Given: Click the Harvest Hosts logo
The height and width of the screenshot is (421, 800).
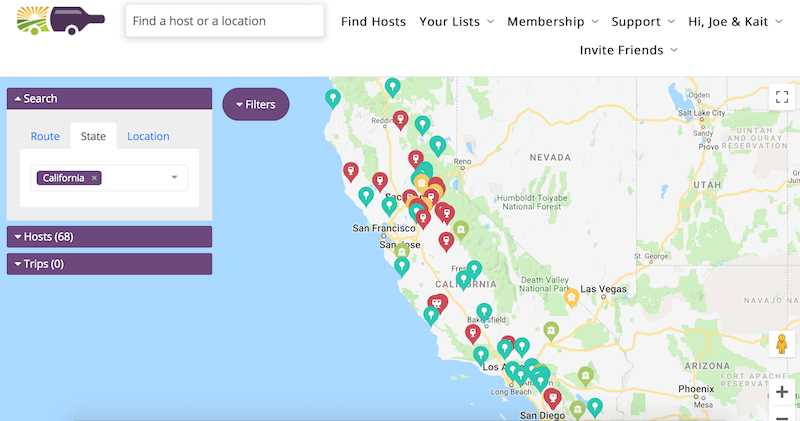Looking at the screenshot, I should coord(60,21).
